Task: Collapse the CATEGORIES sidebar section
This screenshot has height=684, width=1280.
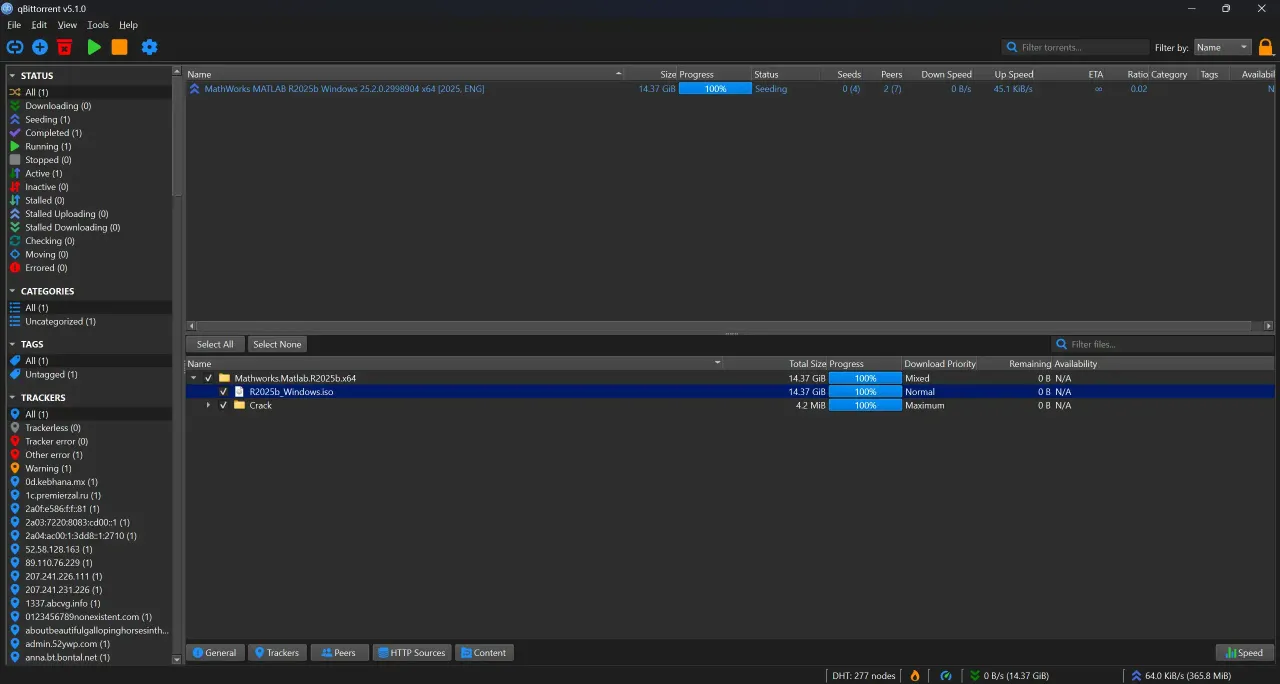Action: pos(12,291)
